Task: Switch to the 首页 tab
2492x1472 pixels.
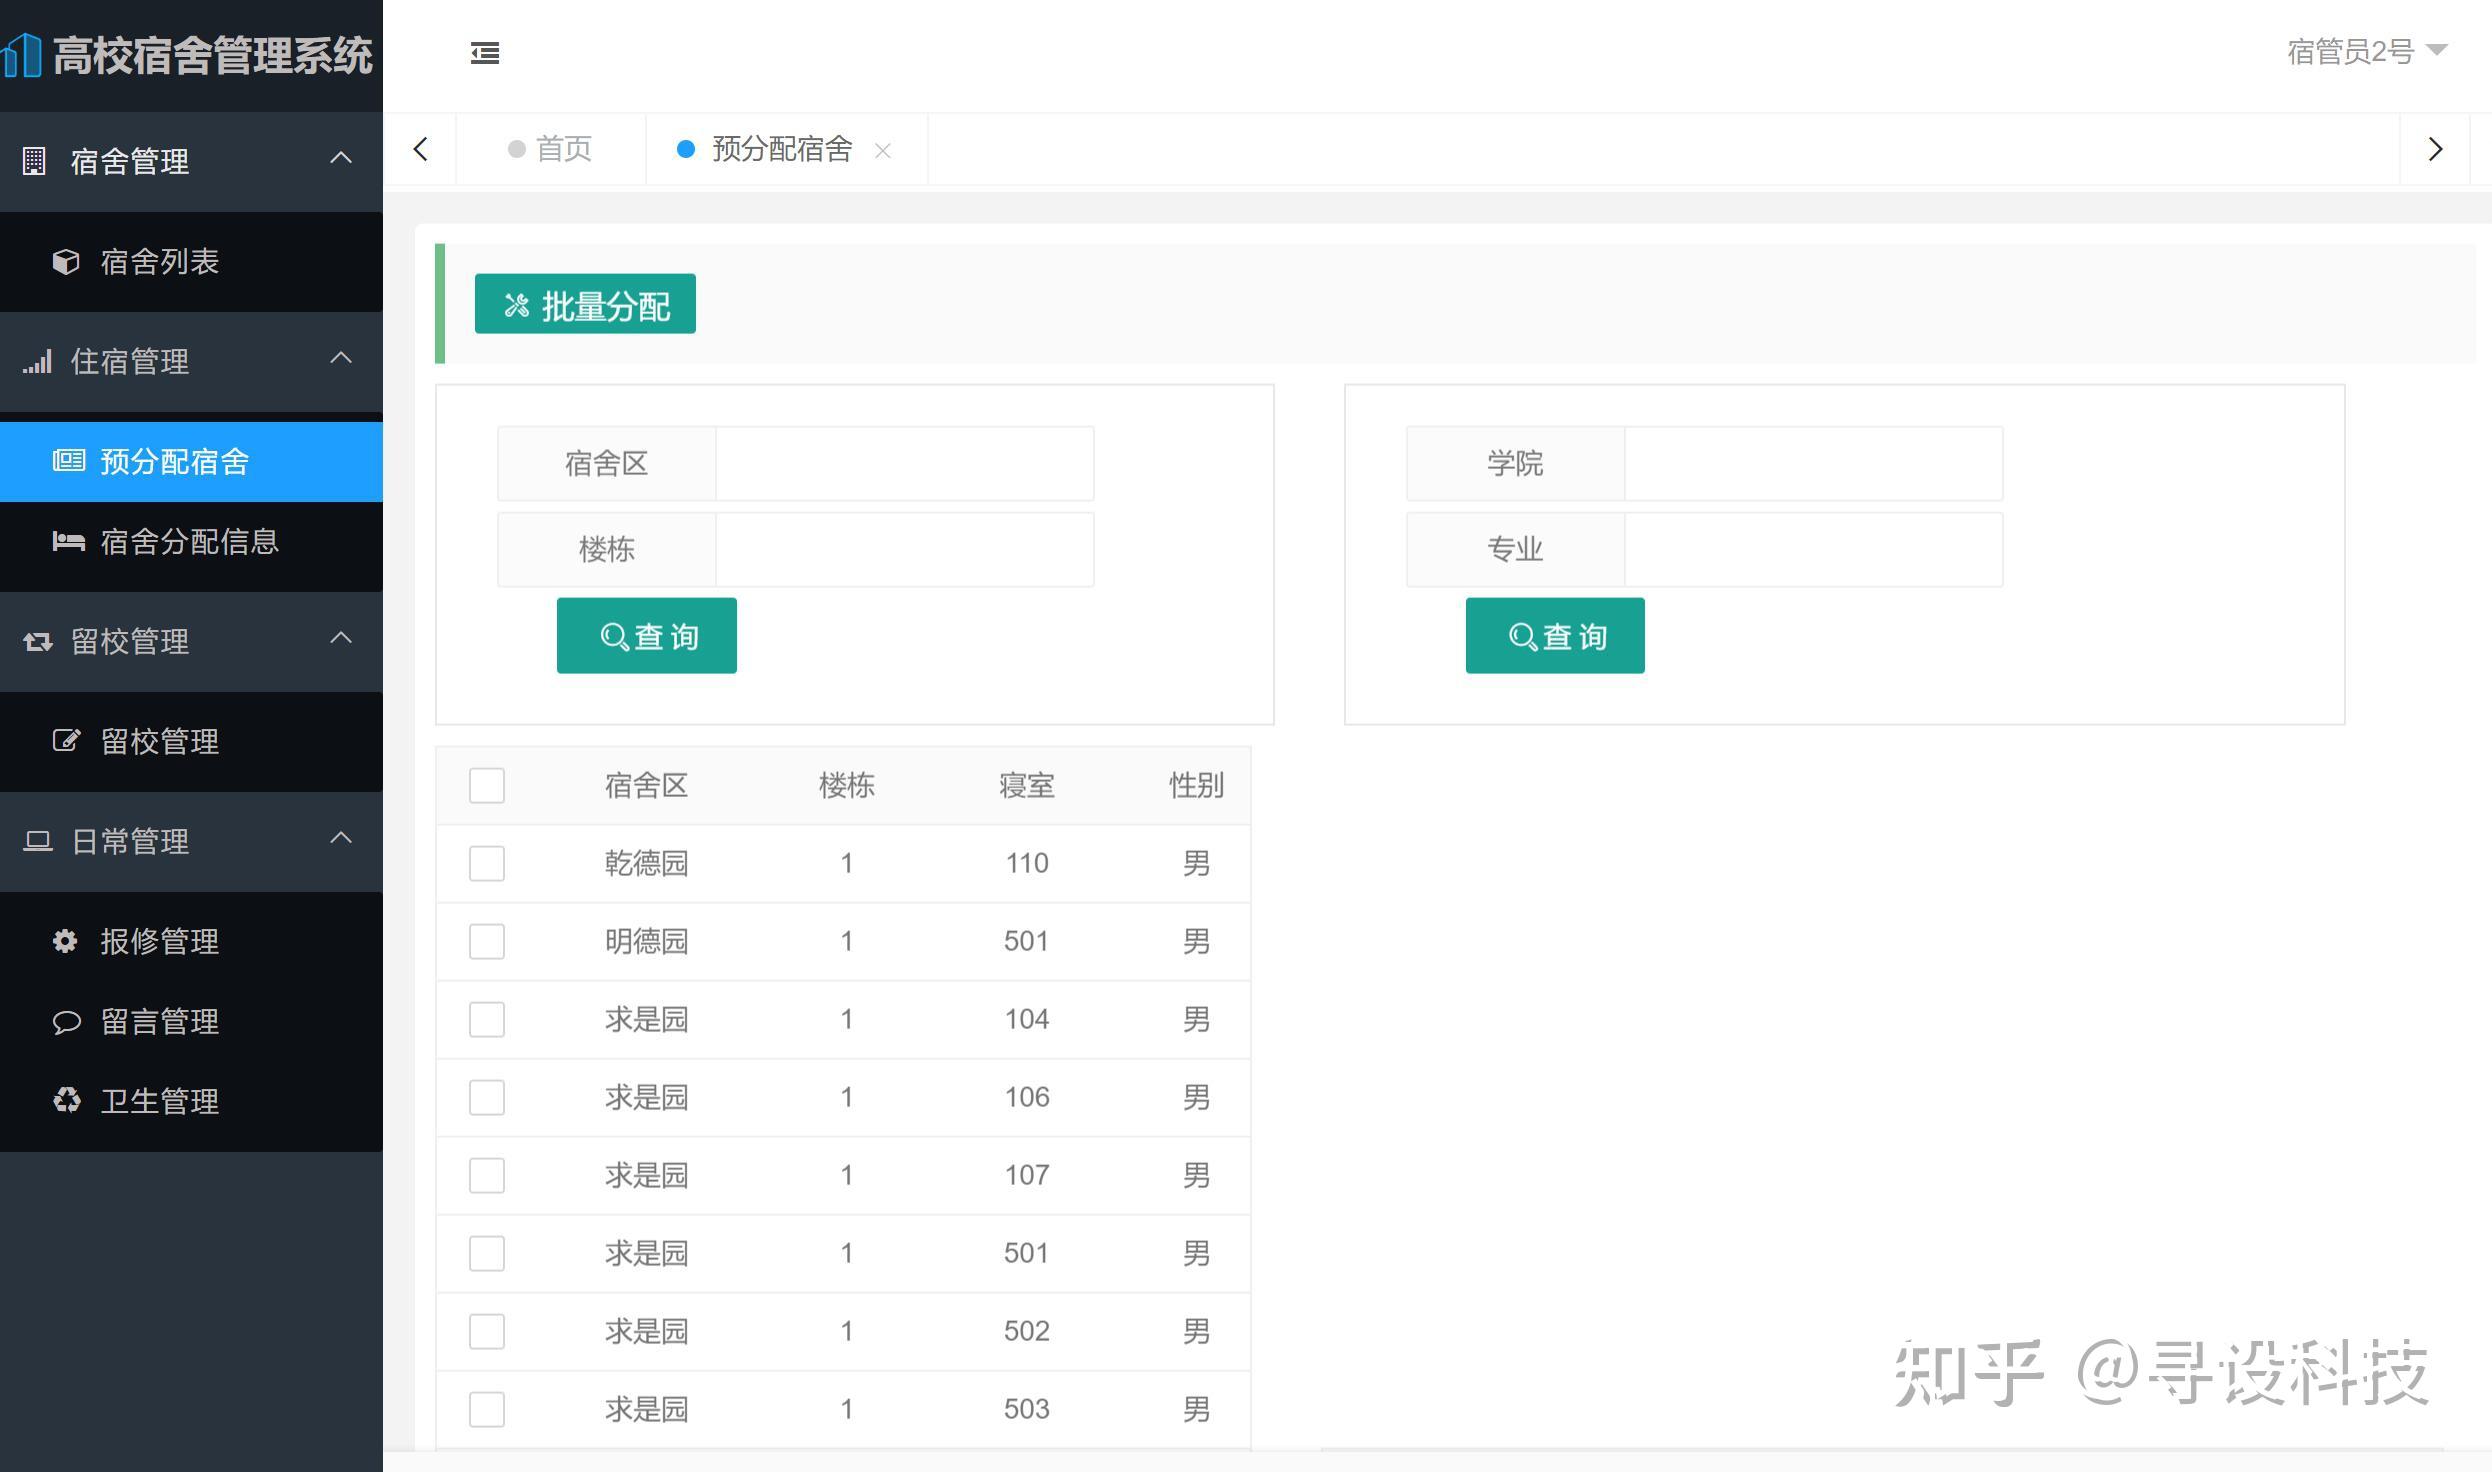Action: click(x=550, y=149)
